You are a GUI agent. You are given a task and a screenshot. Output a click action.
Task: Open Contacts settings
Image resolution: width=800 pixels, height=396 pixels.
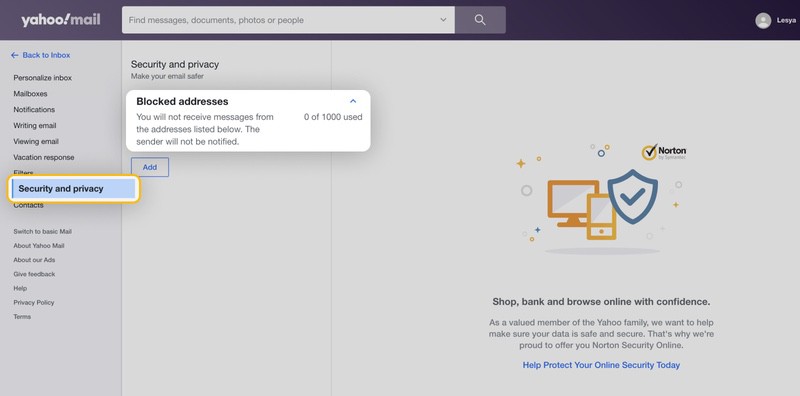[28, 205]
